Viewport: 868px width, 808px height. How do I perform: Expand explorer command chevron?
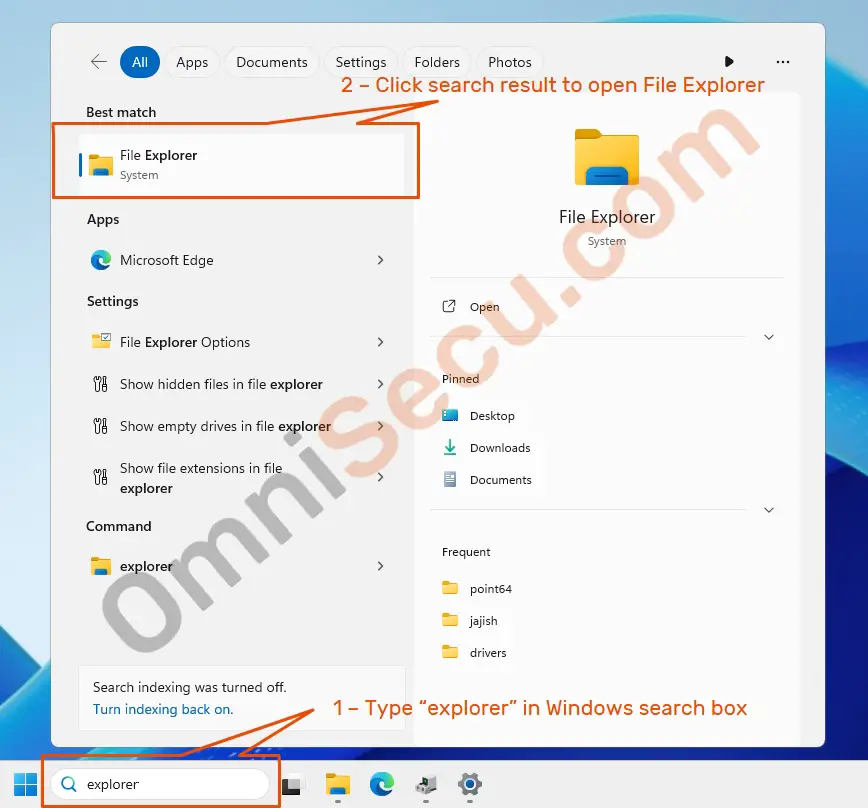click(x=380, y=566)
